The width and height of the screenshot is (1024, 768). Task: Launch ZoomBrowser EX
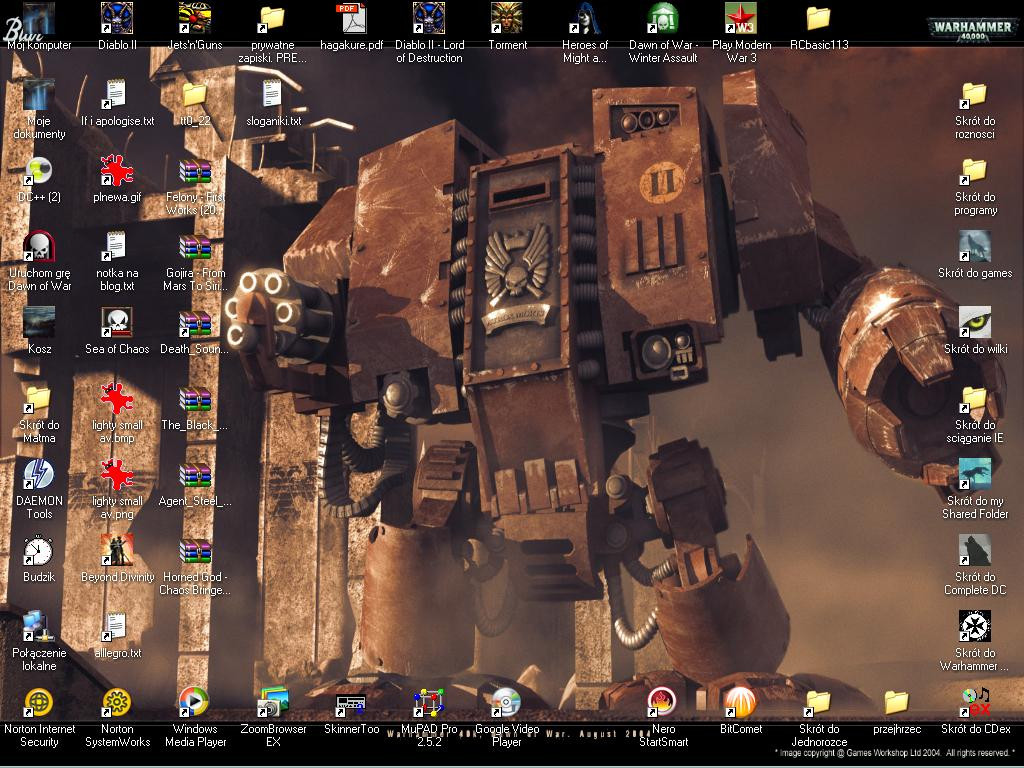(x=273, y=703)
